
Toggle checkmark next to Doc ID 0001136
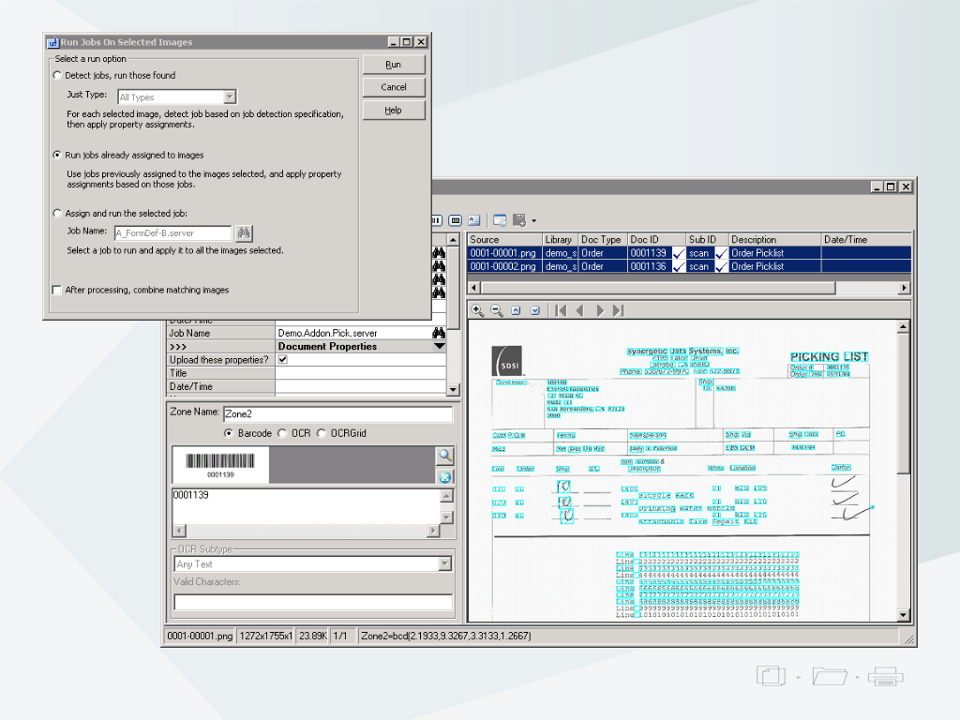[x=678, y=266]
